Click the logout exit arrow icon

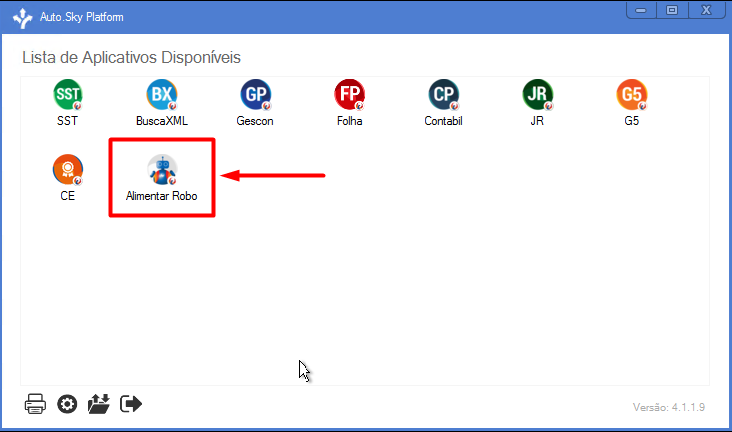(131, 404)
